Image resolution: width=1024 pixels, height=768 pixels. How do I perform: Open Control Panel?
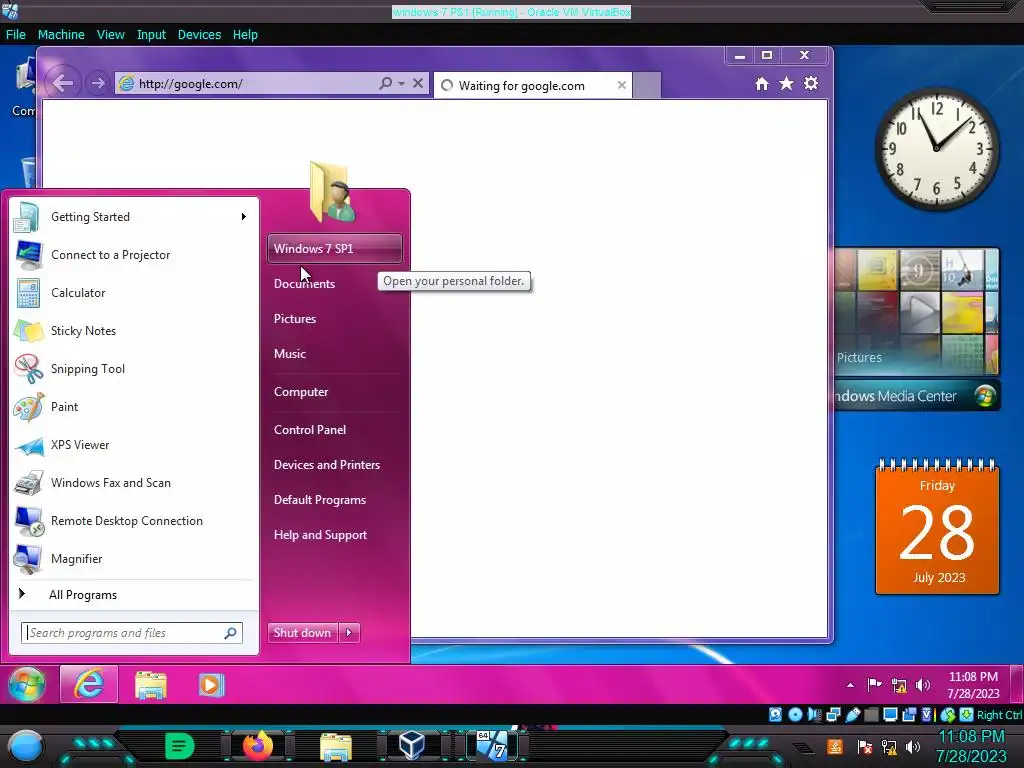(x=310, y=430)
